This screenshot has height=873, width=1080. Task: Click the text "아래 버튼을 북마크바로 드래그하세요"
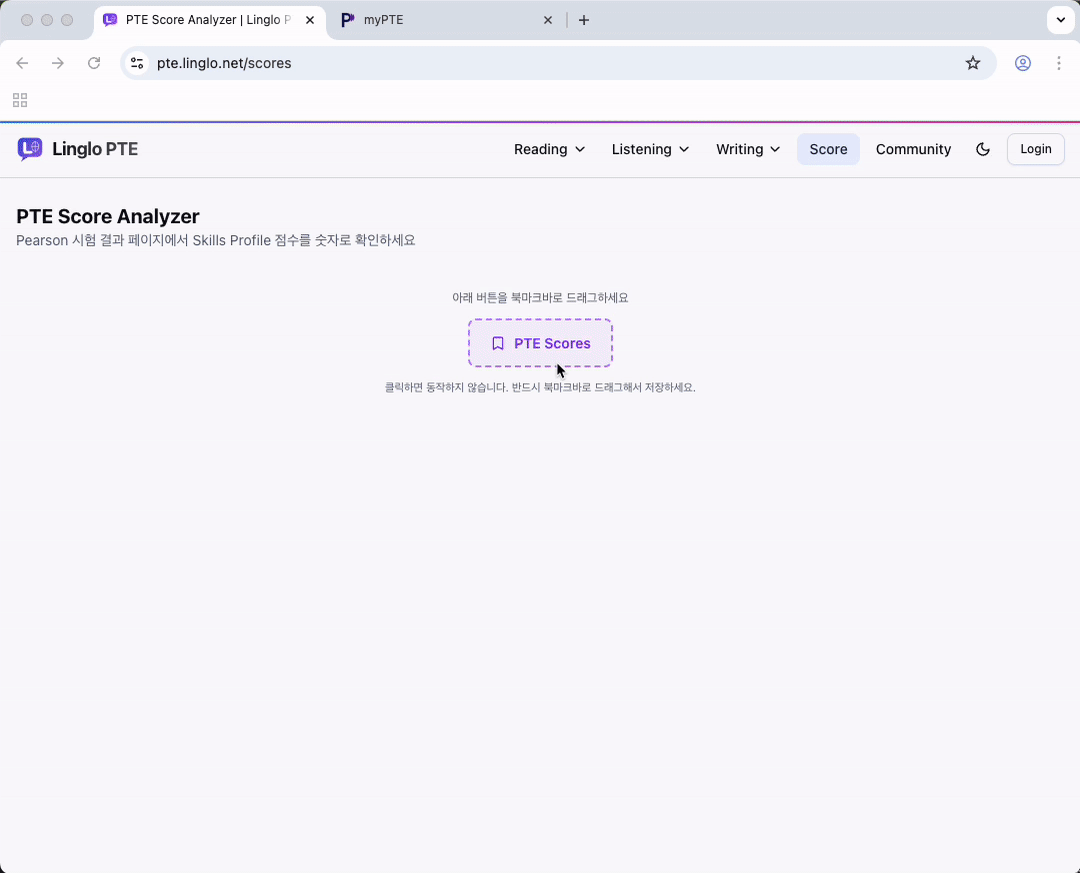tap(540, 298)
